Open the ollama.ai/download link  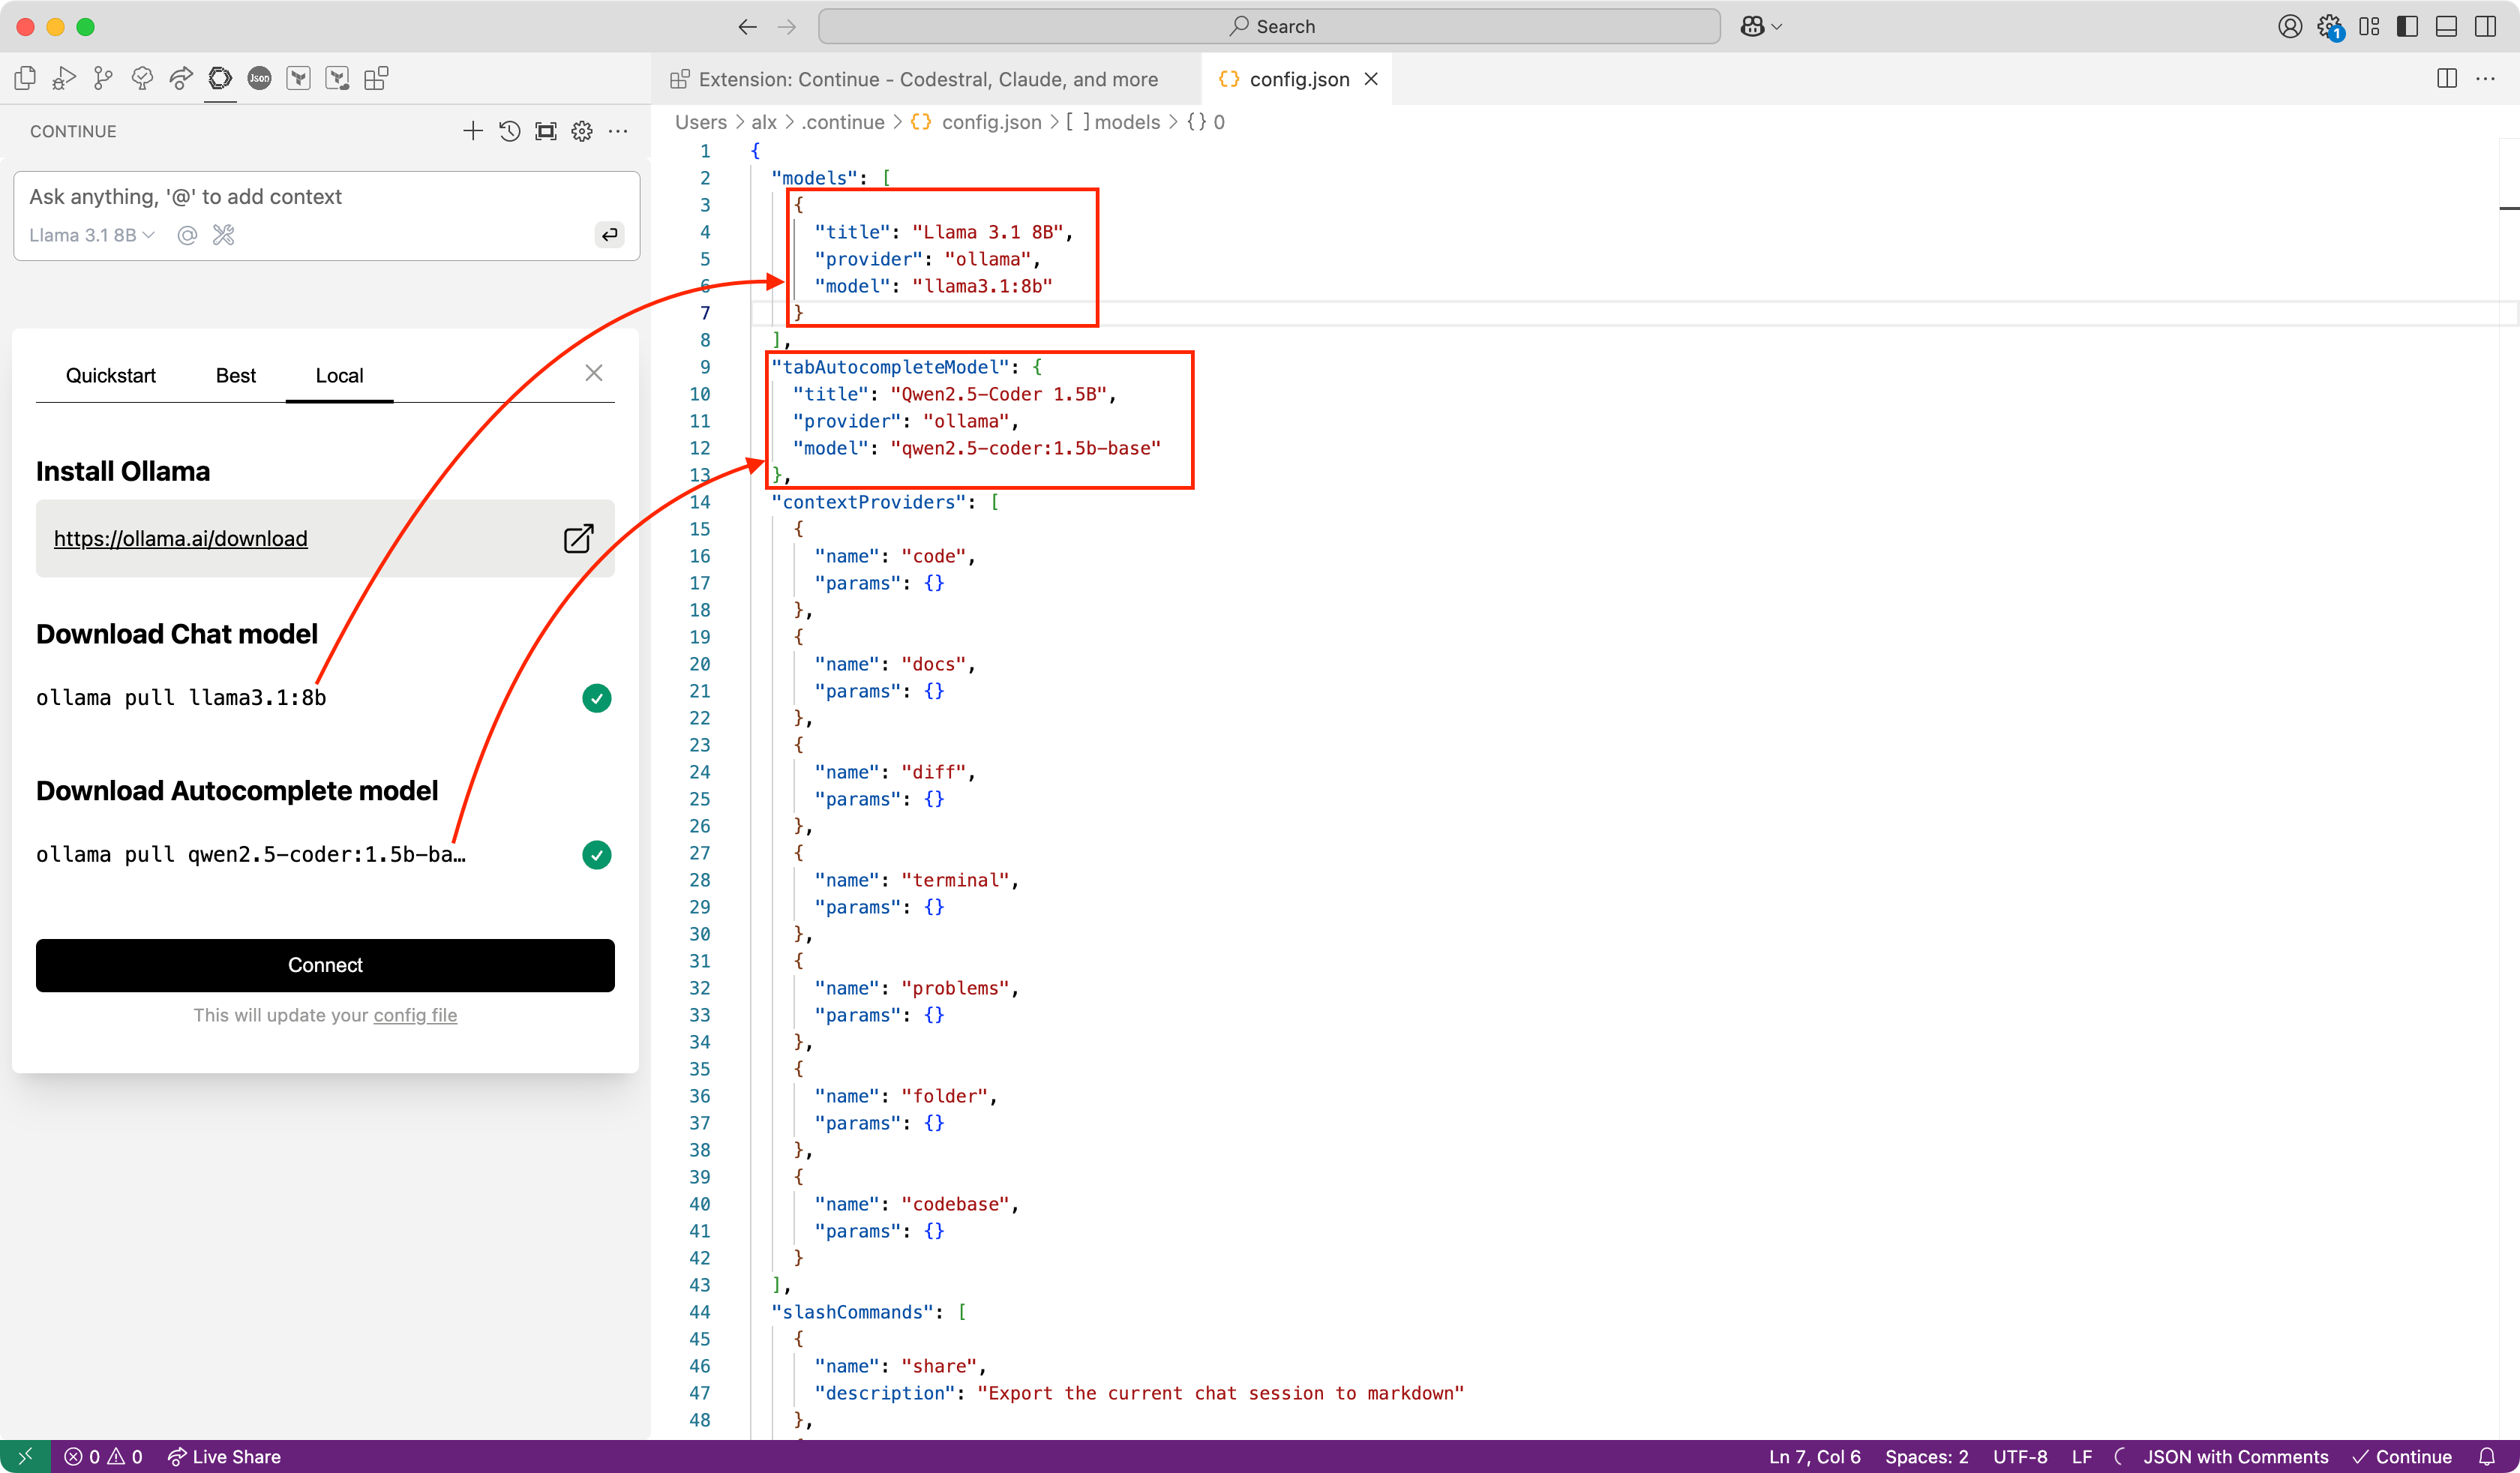click(180, 539)
